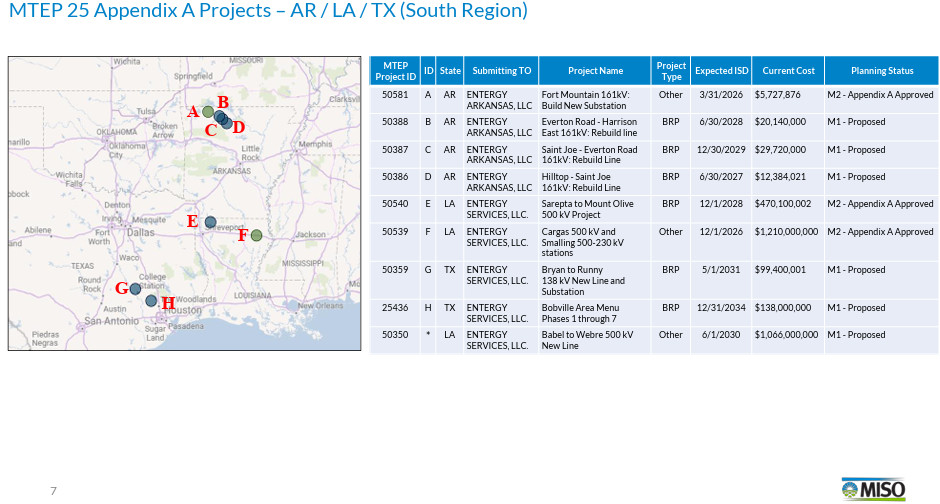Click the Dallas label on the map
This screenshot has width=940, height=504.
[x=140, y=233]
